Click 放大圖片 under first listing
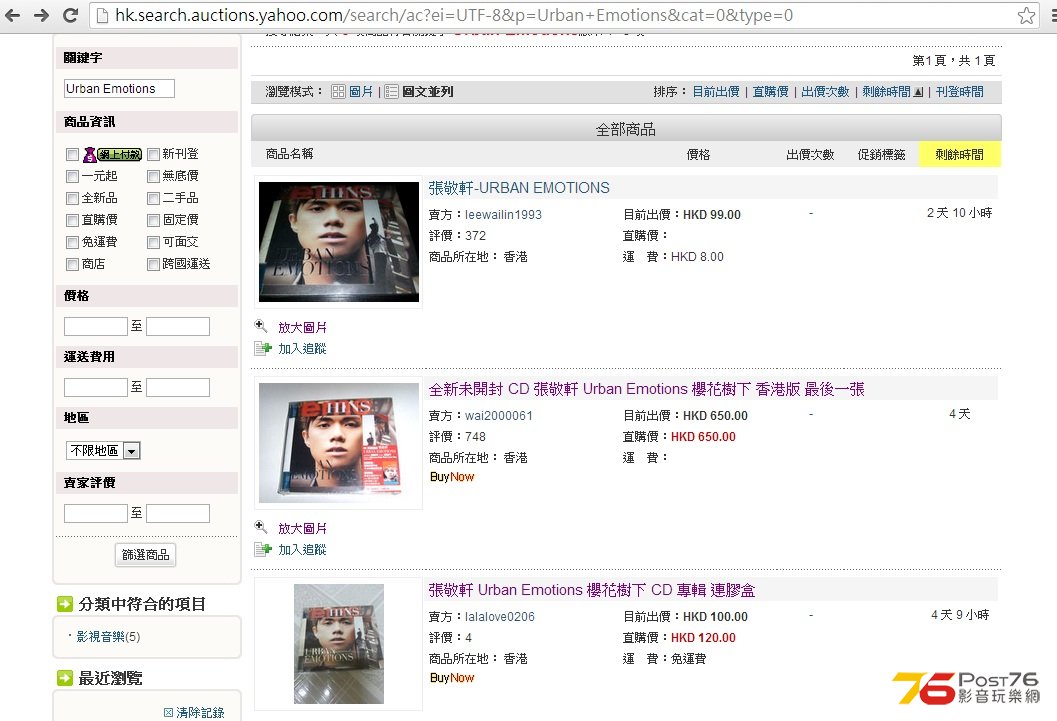Viewport: 1057px width, 721px height. point(302,327)
